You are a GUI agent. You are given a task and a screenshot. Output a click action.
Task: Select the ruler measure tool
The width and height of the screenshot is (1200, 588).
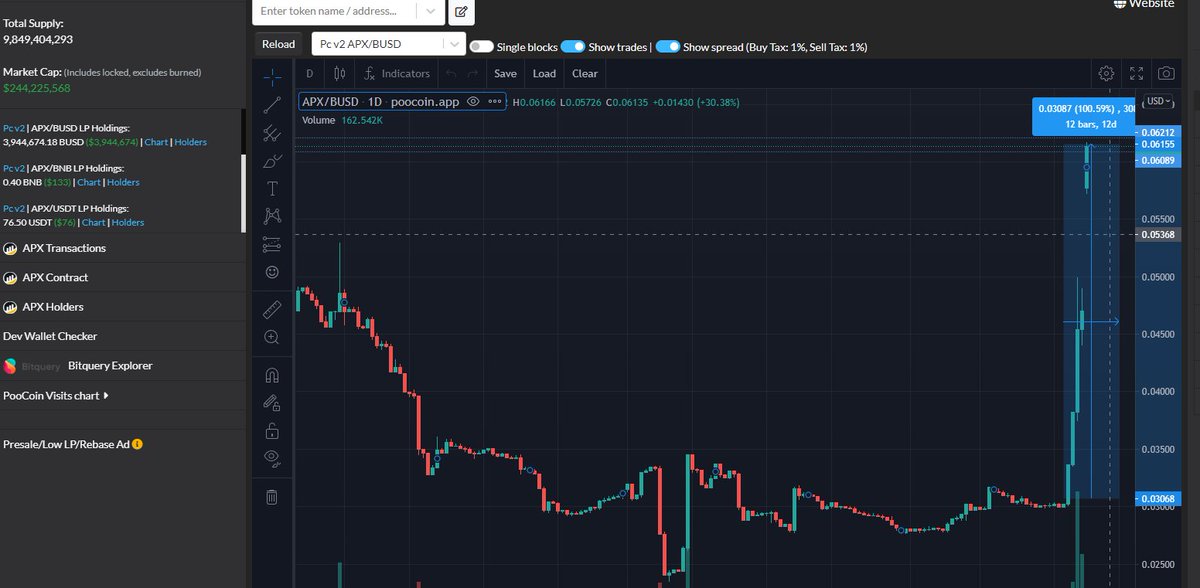point(271,309)
